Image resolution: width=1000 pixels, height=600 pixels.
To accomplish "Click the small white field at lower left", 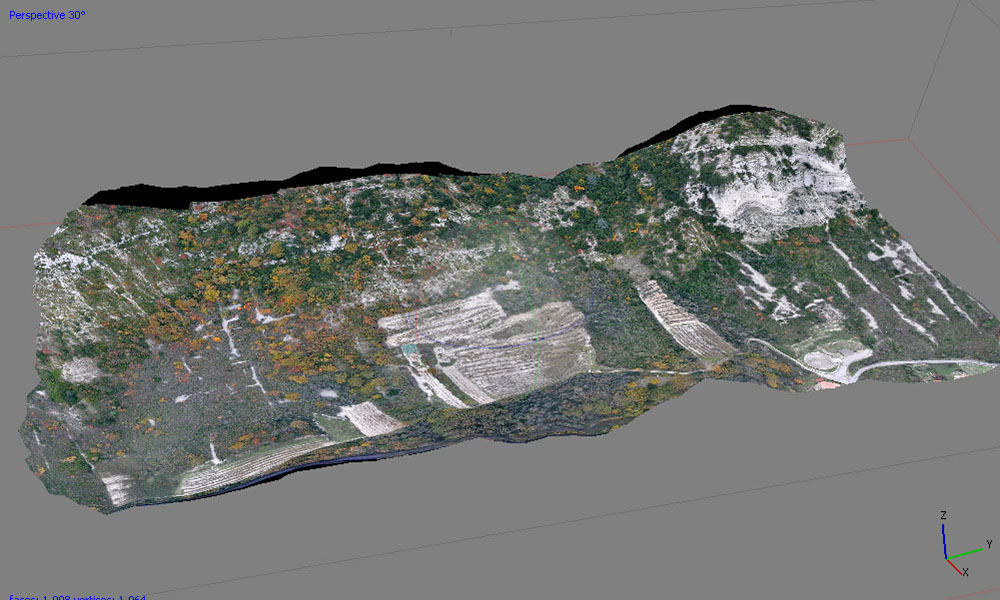I will (368, 418).
